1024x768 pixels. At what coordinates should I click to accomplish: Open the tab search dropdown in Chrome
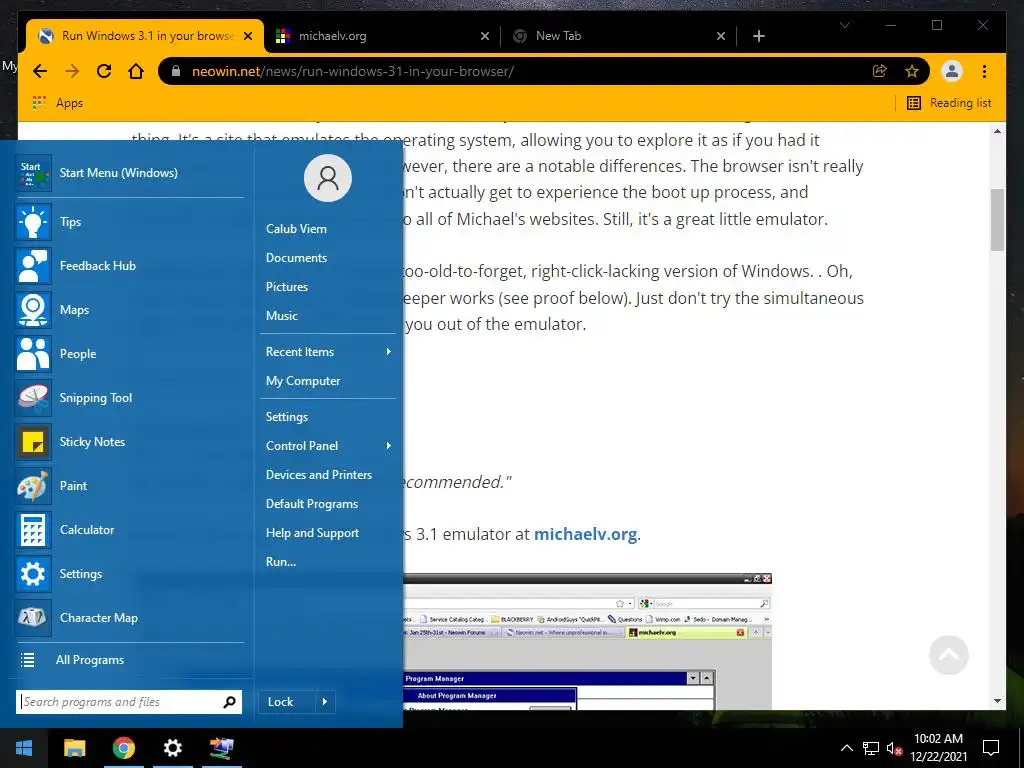[x=844, y=25]
